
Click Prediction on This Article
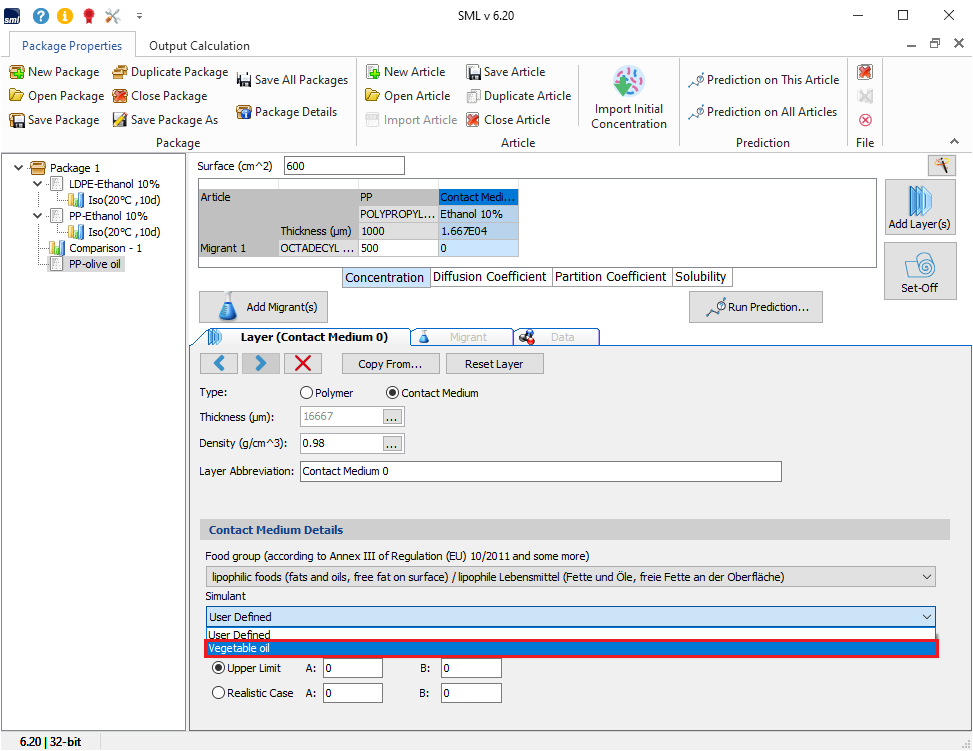(x=764, y=80)
